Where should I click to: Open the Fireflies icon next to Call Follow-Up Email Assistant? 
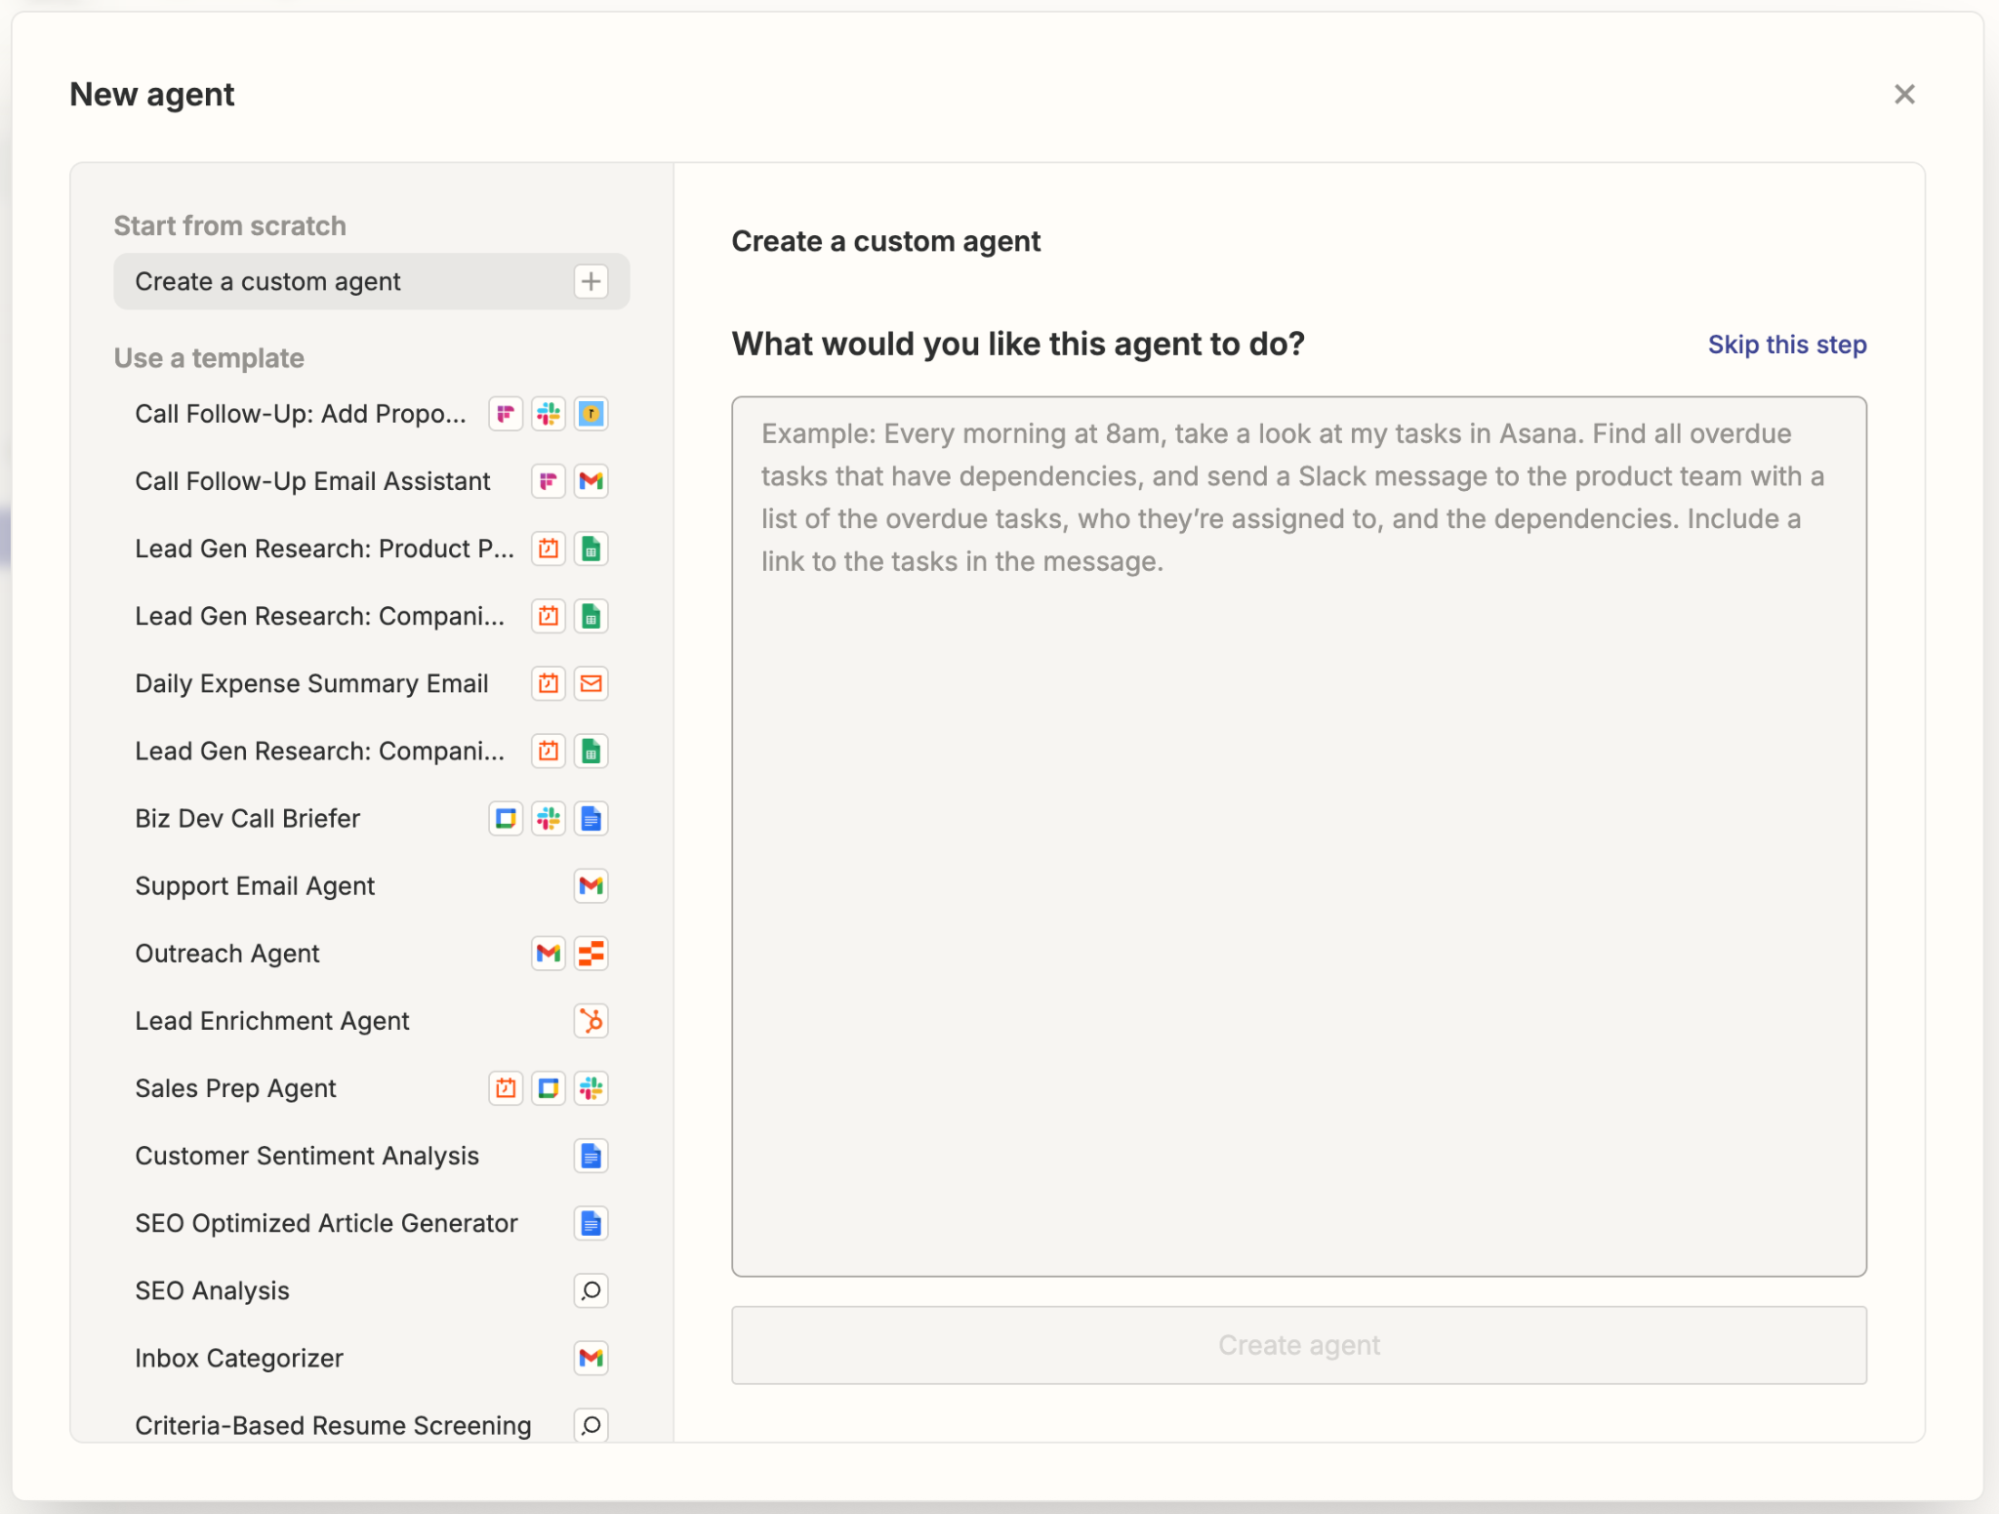point(548,481)
